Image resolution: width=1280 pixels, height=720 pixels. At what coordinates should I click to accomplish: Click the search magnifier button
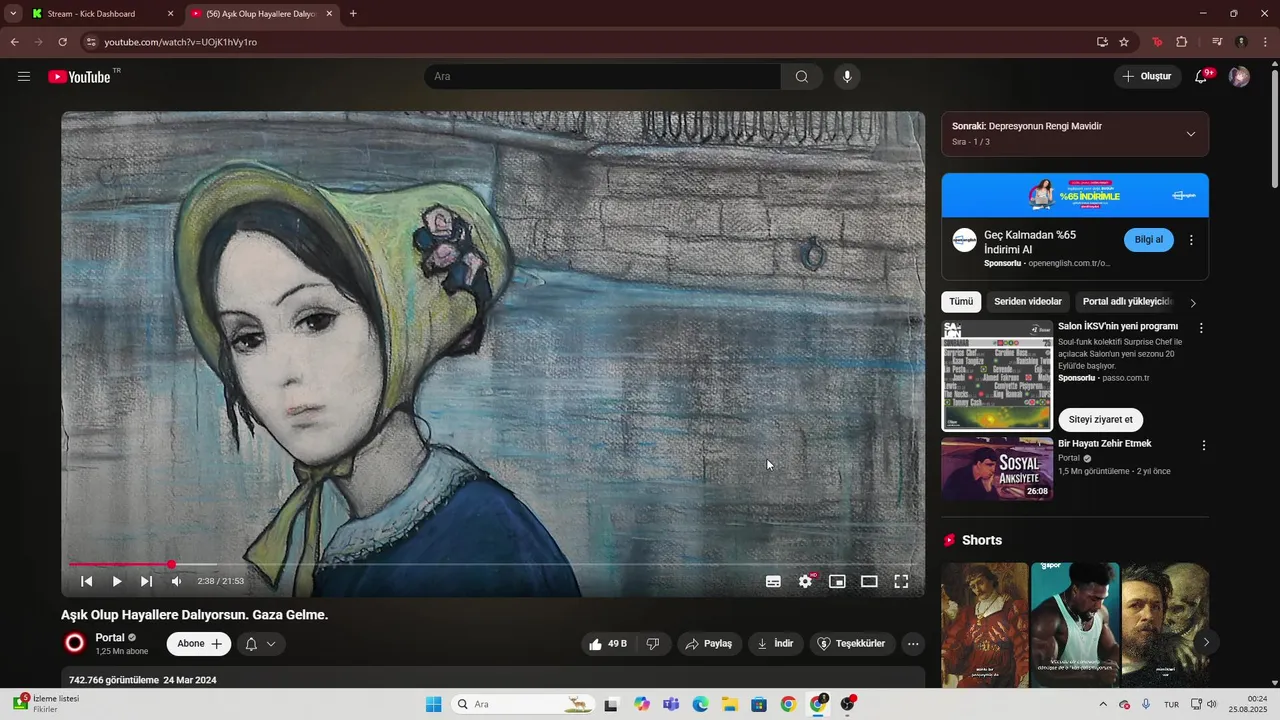pos(802,76)
